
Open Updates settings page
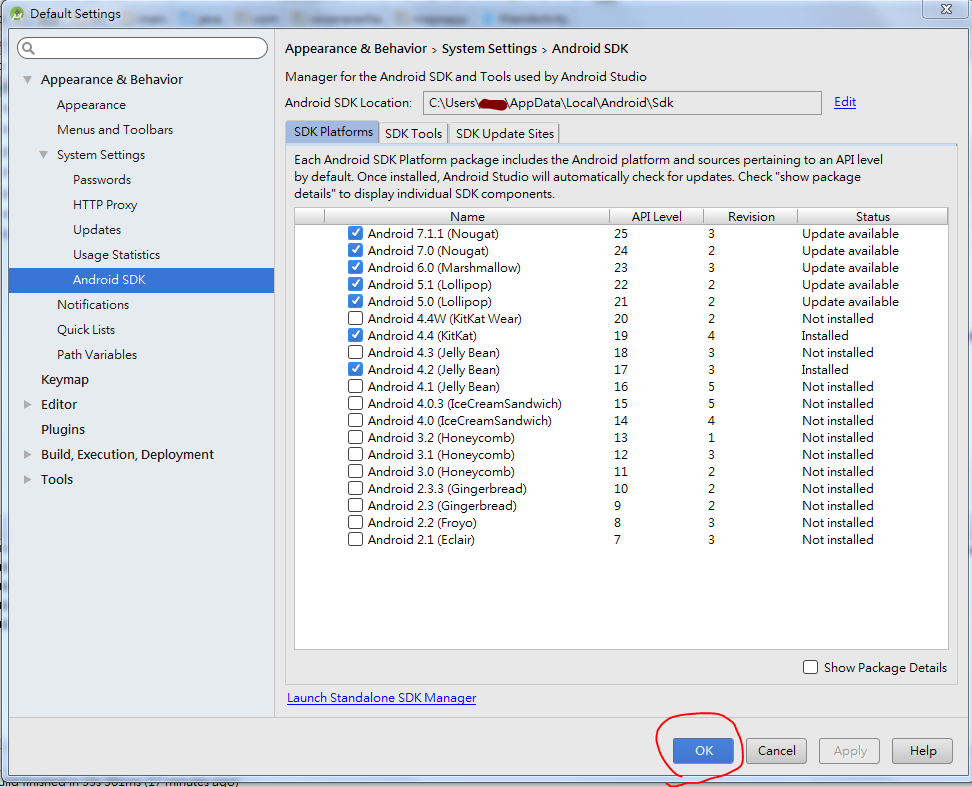[97, 230]
